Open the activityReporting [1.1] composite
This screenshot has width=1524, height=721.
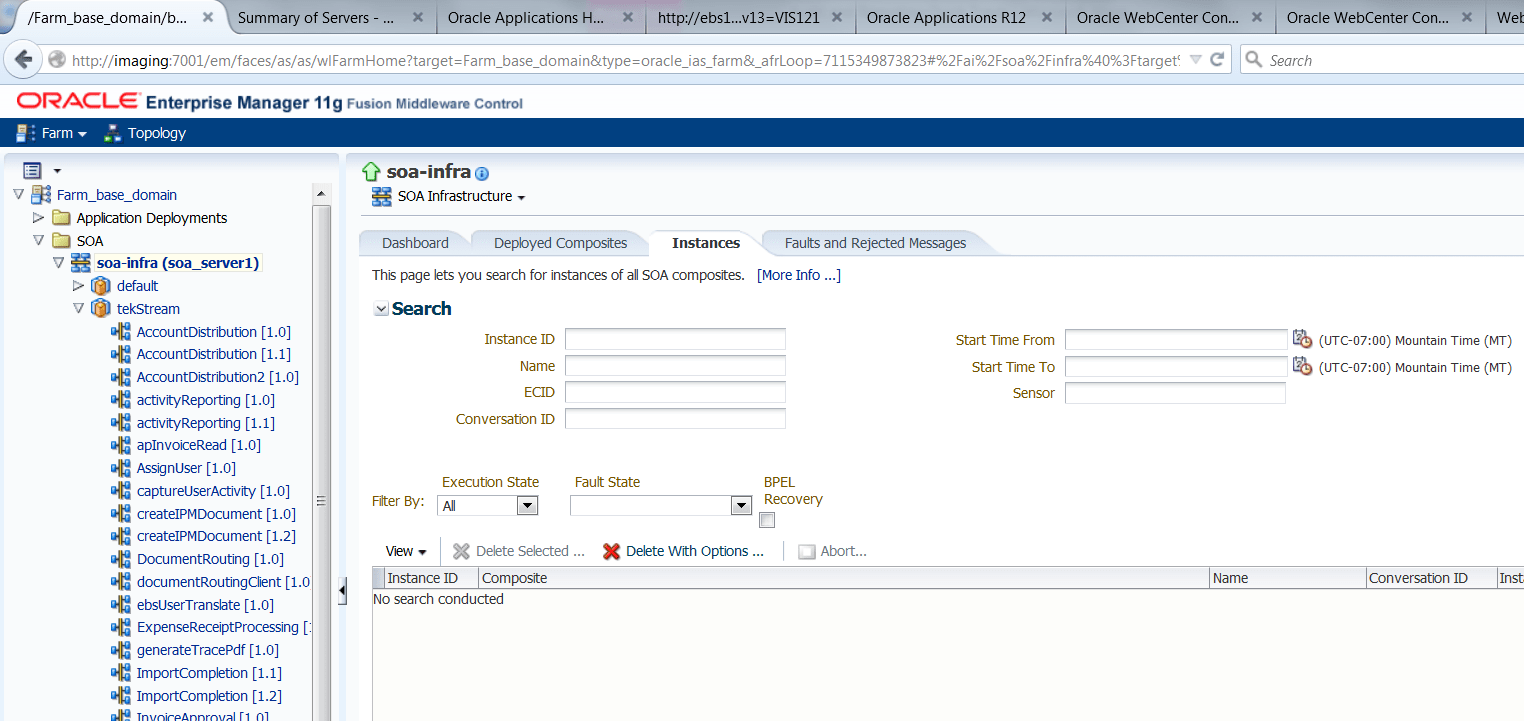pyautogui.click(x=206, y=423)
